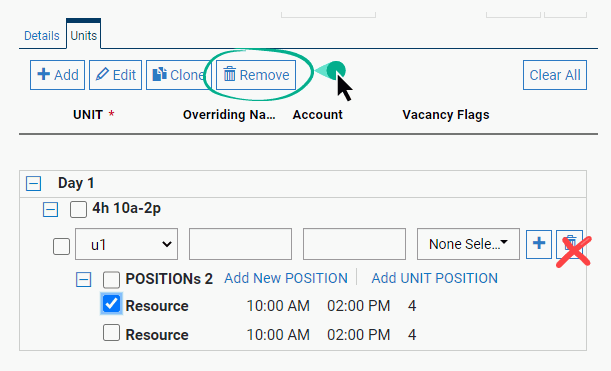Check the 4h 10a-2p shift checkbox

[78, 210]
